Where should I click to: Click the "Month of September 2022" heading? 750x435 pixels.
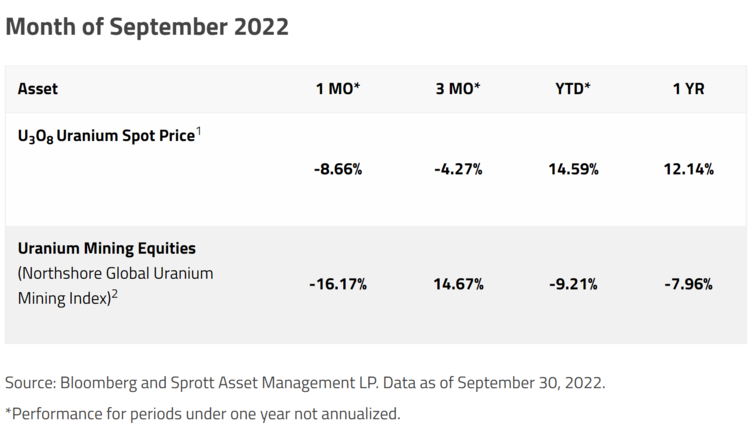(x=147, y=26)
